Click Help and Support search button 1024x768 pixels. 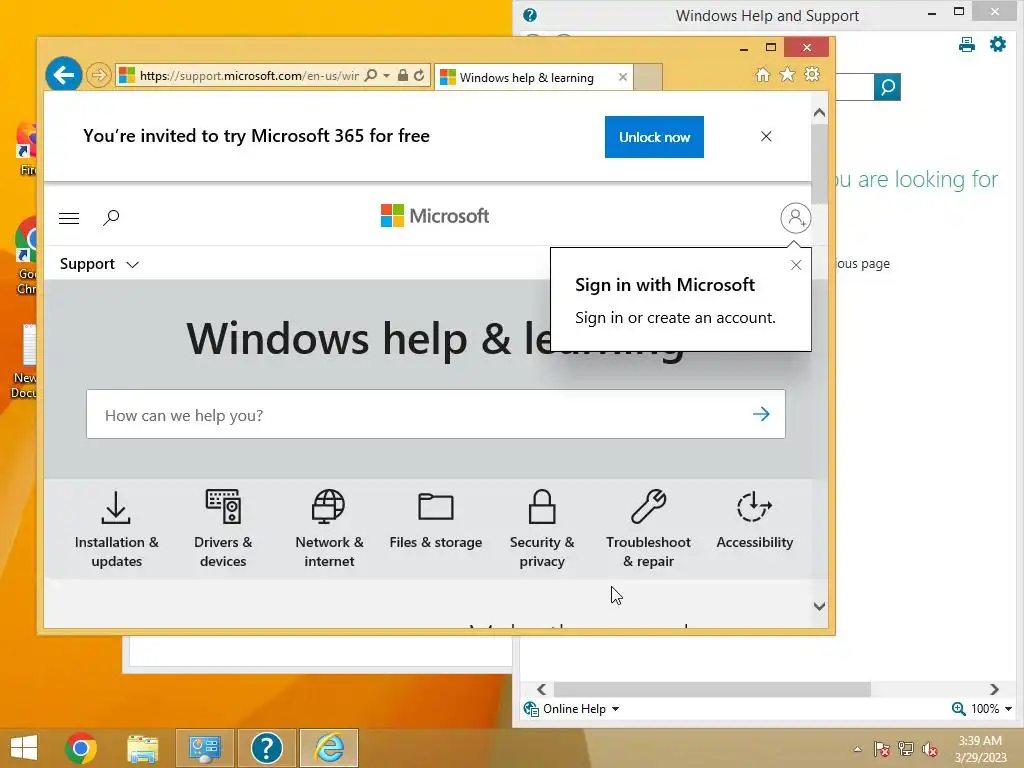point(887,87)
